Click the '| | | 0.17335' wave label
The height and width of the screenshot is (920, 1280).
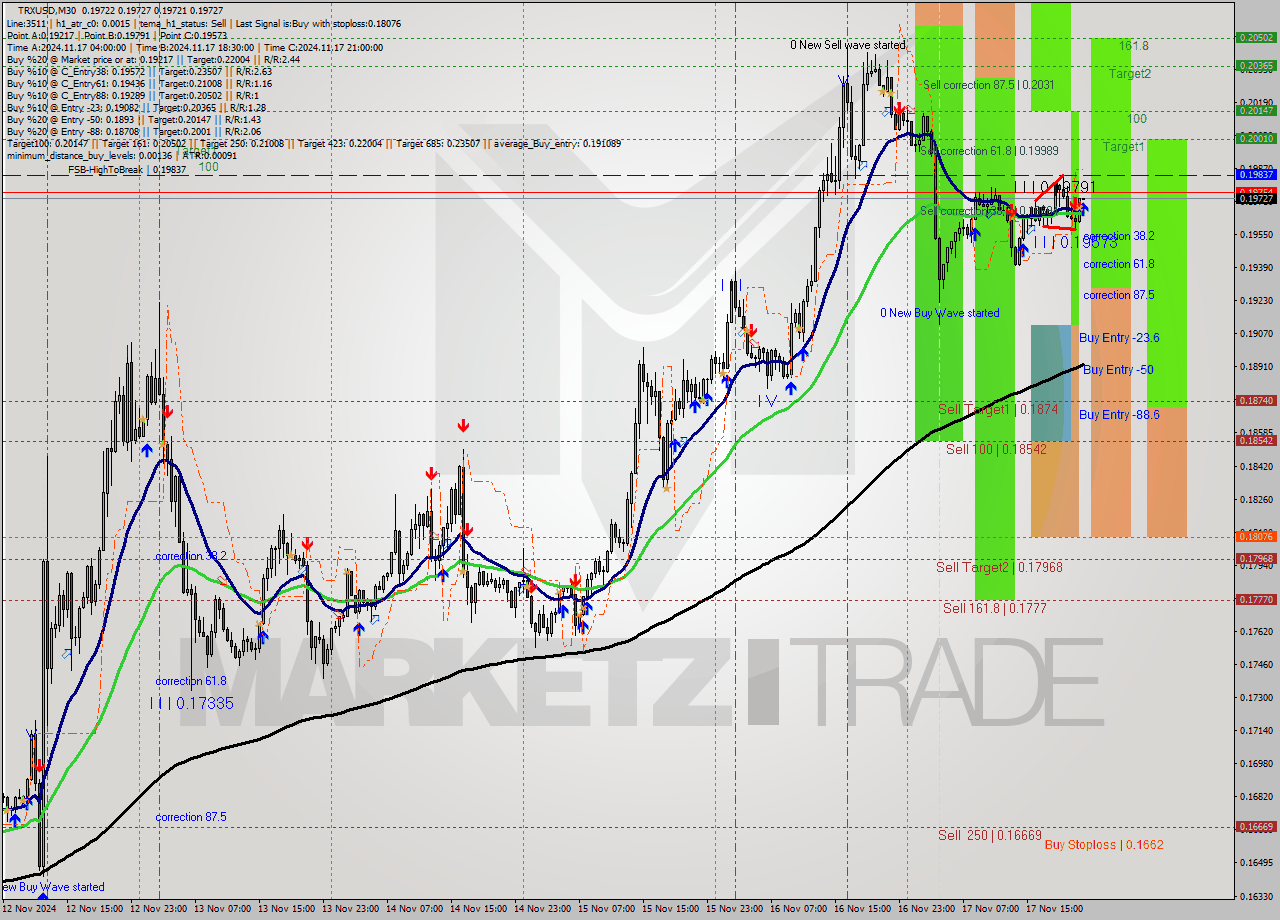(x=191, y=704)
